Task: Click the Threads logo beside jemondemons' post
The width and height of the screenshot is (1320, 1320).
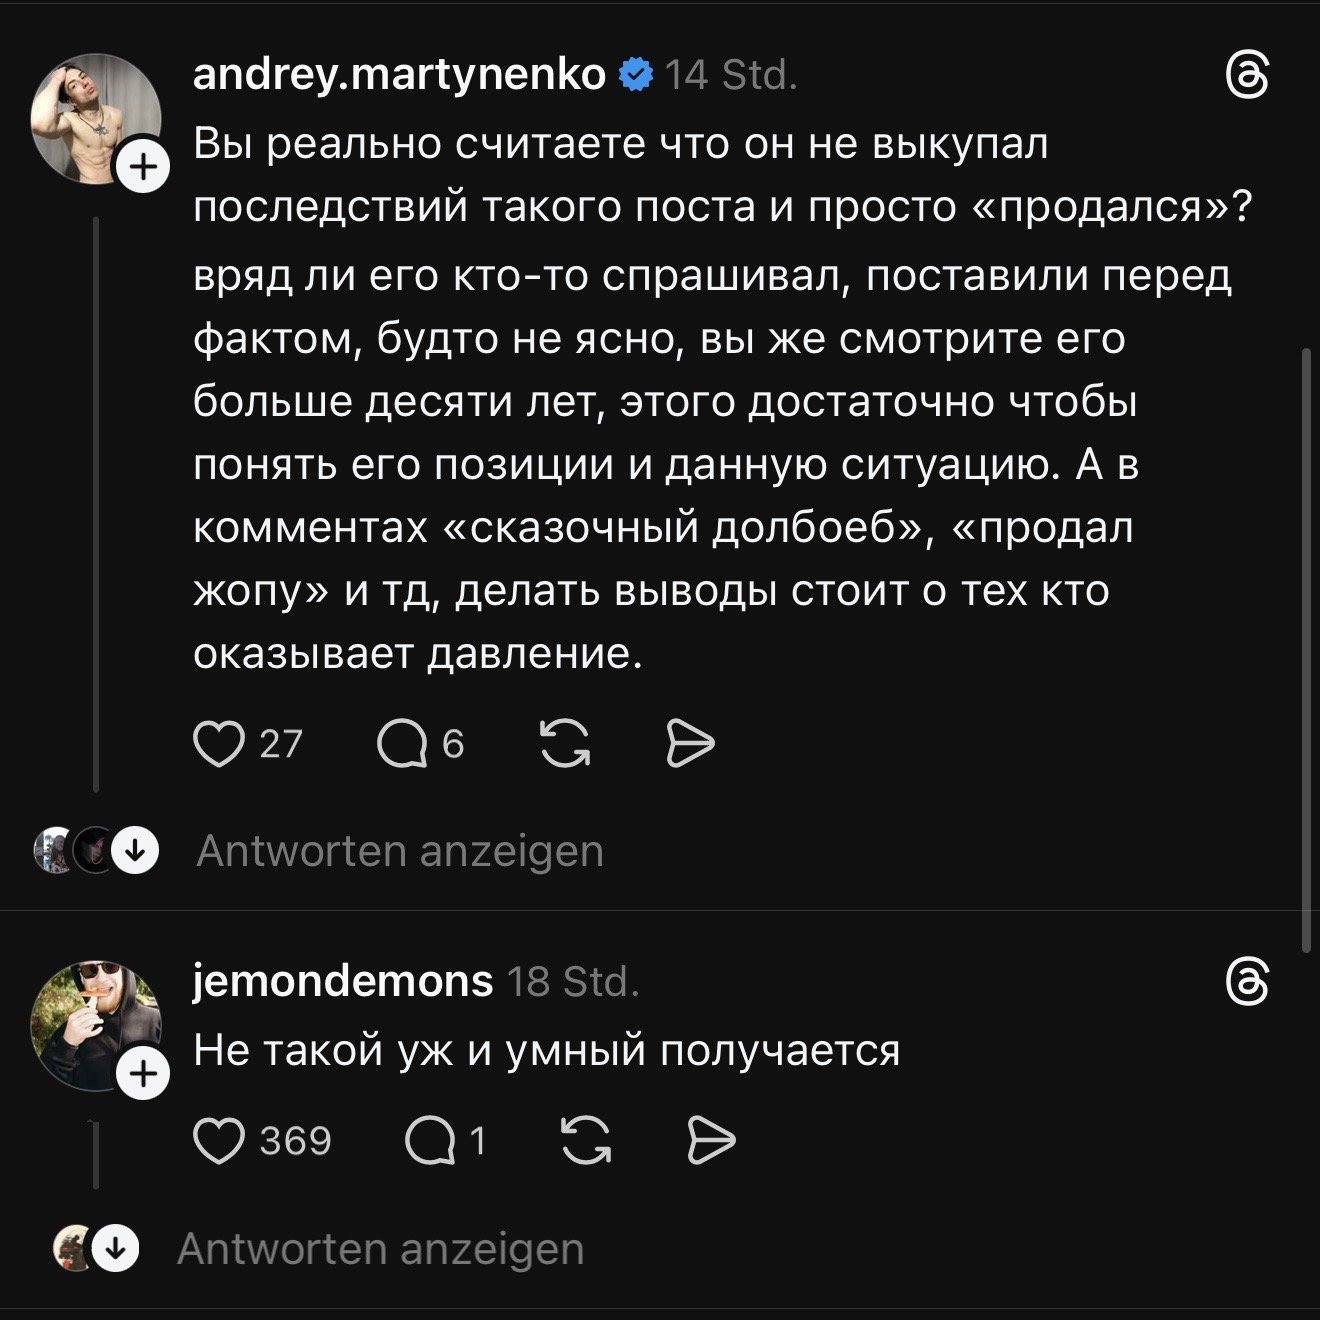Action: [1248, 983]
